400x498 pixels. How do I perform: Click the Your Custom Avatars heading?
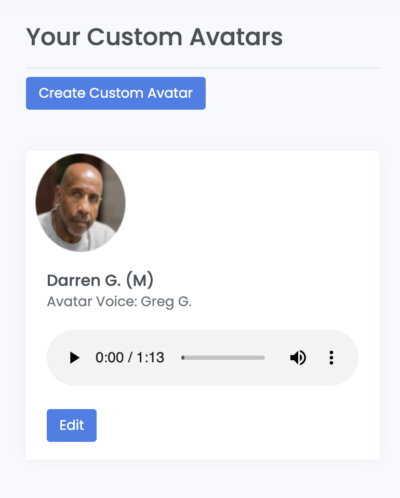pyautogui.click(x=154, y=37)
